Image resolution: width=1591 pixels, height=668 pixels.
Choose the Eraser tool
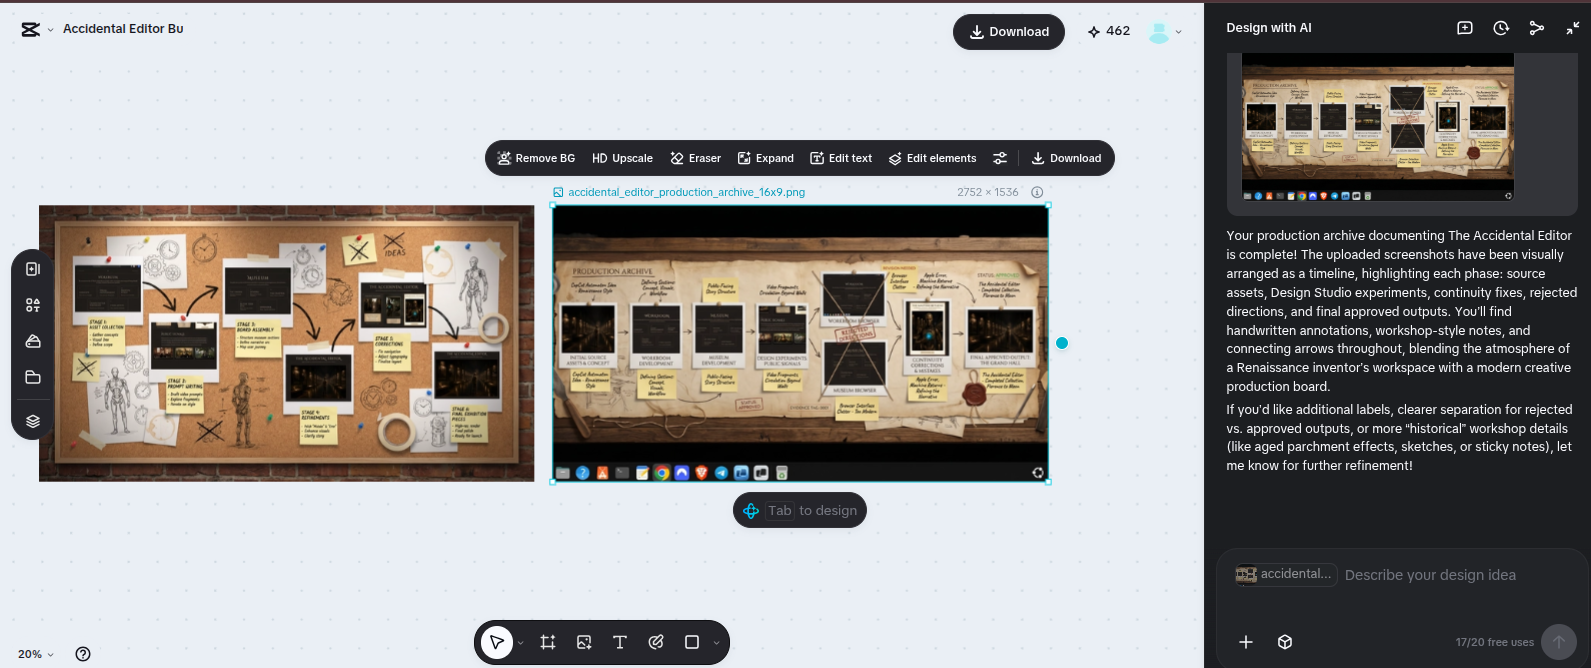pyautogui.click(x=695, y=158)
